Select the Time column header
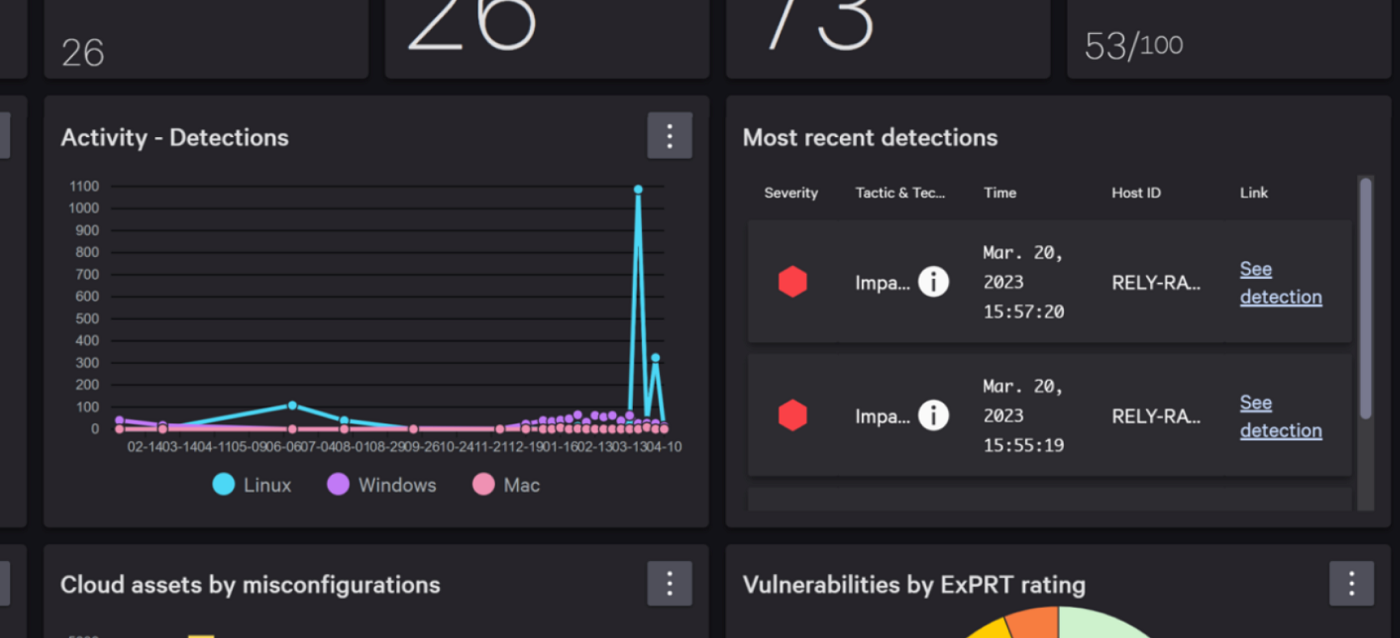Screen dimensions: 1400x638 coord(999,192)
